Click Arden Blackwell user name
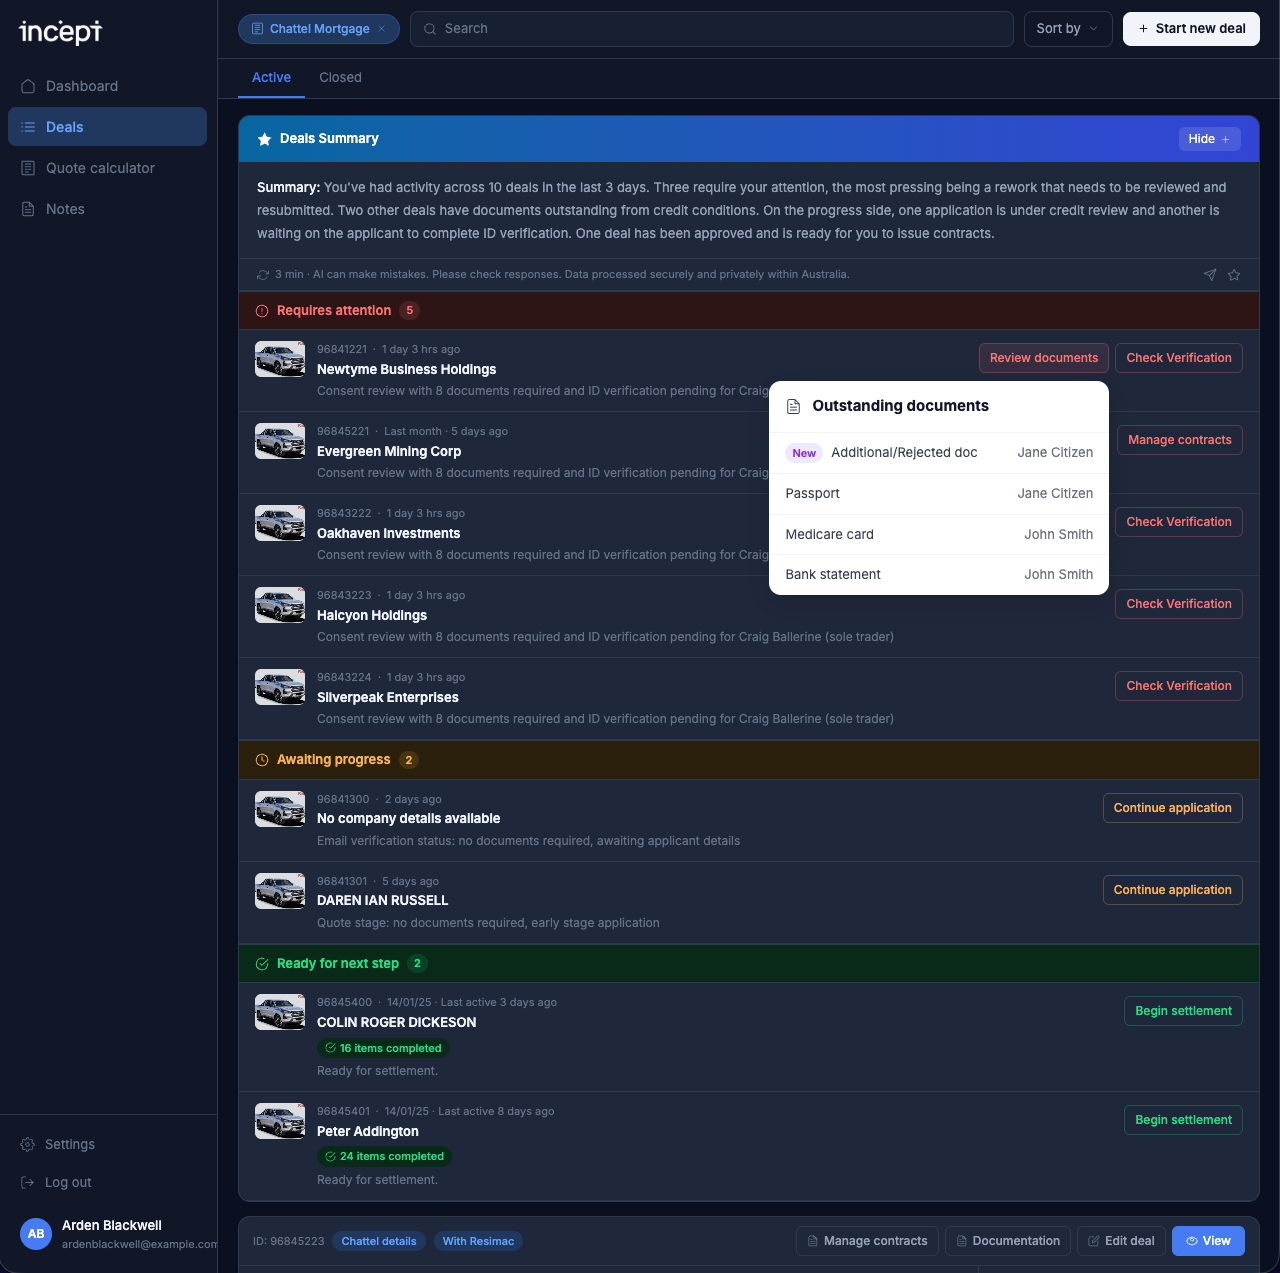 coord(112,1225)
